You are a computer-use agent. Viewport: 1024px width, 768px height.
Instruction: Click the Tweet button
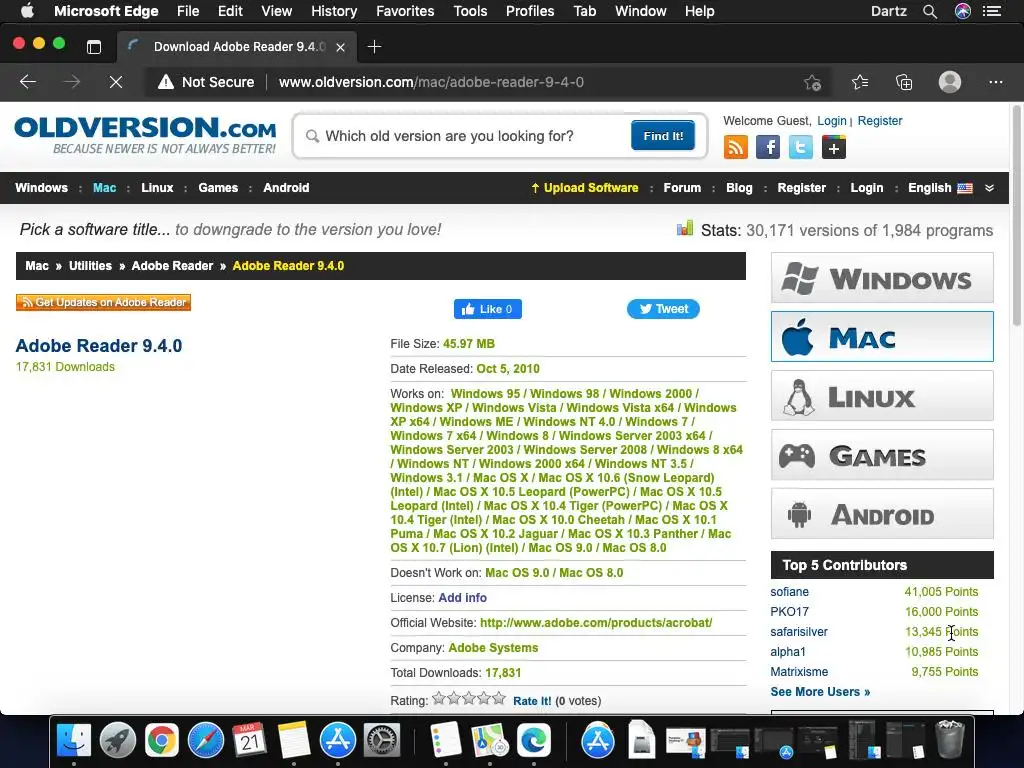click(663, 309)
